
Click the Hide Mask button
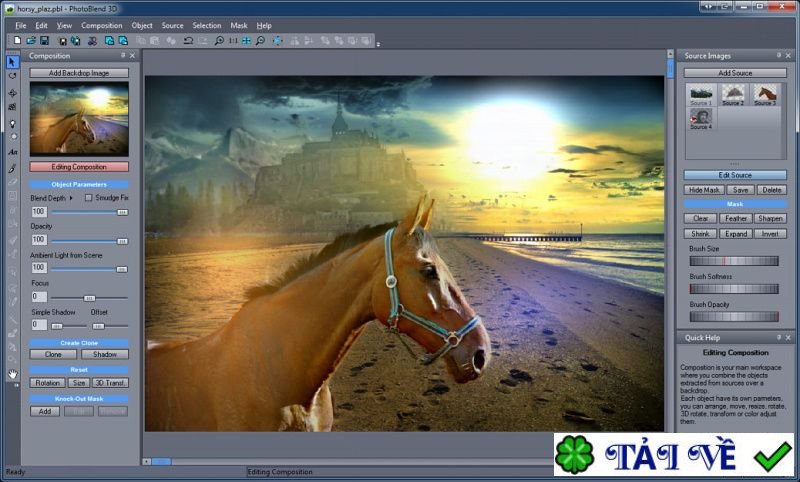pyautogui.click(x=704, y=190)
